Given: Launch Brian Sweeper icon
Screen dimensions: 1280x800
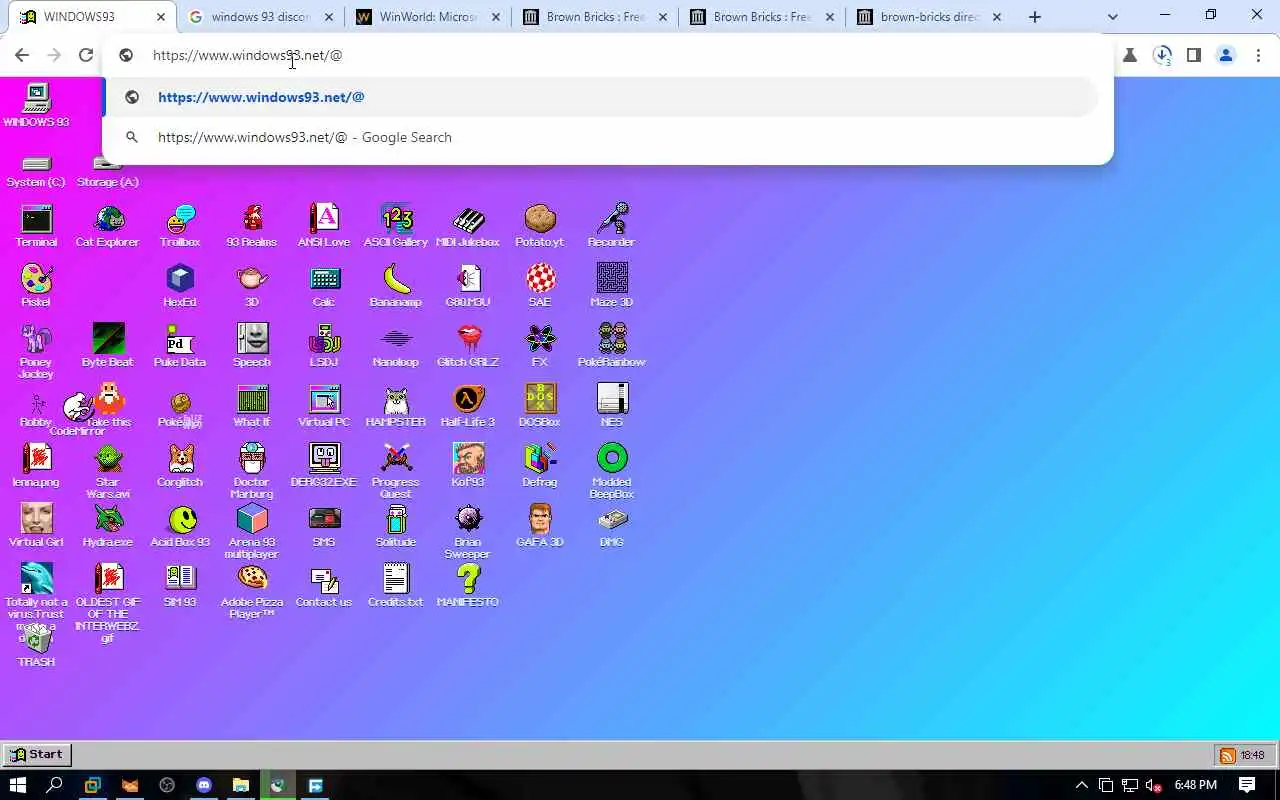Looking at the screenshot, I should (x=468, y=532).
